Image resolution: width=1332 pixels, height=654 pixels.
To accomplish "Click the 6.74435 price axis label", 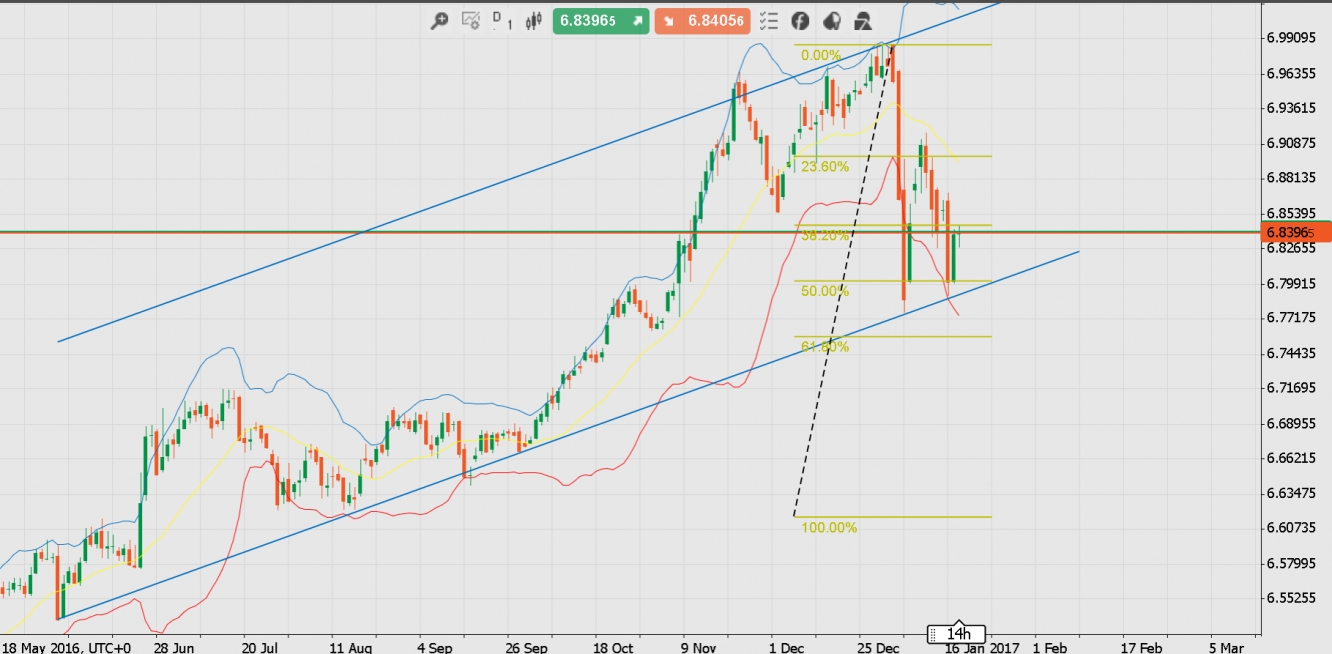I will coord(1290,353).
